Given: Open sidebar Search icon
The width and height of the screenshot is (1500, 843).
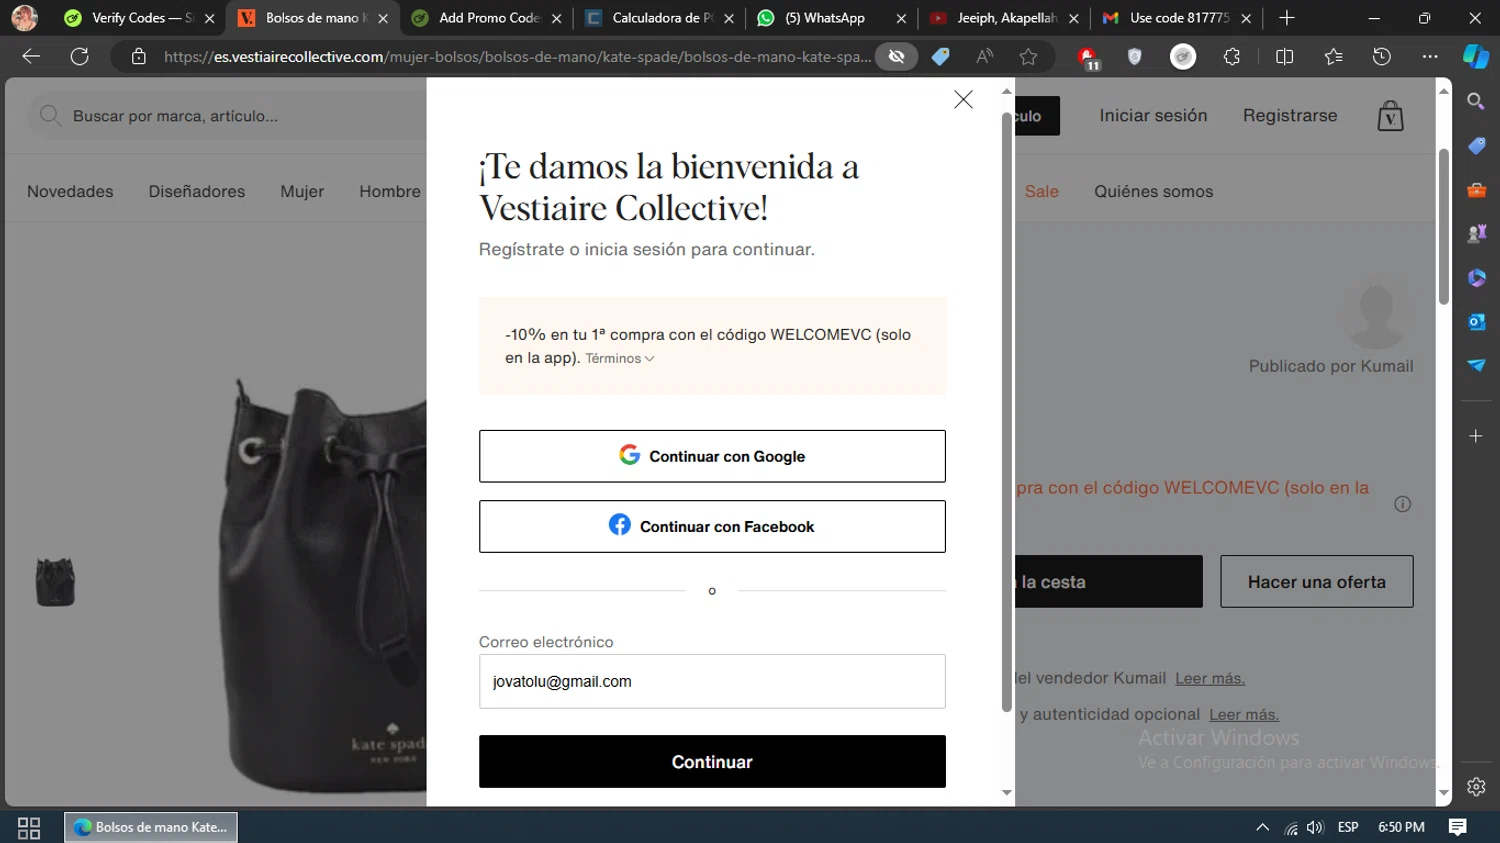Looking at the screenshot, I should (x=1476, y=101).
